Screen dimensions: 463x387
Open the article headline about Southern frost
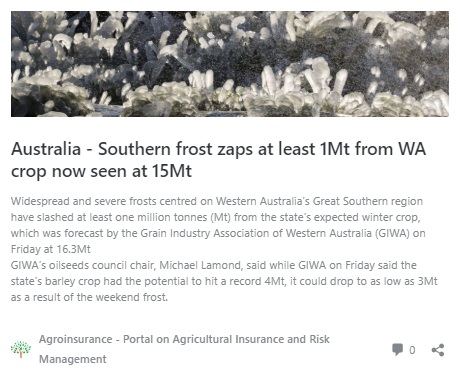point(218,160)
